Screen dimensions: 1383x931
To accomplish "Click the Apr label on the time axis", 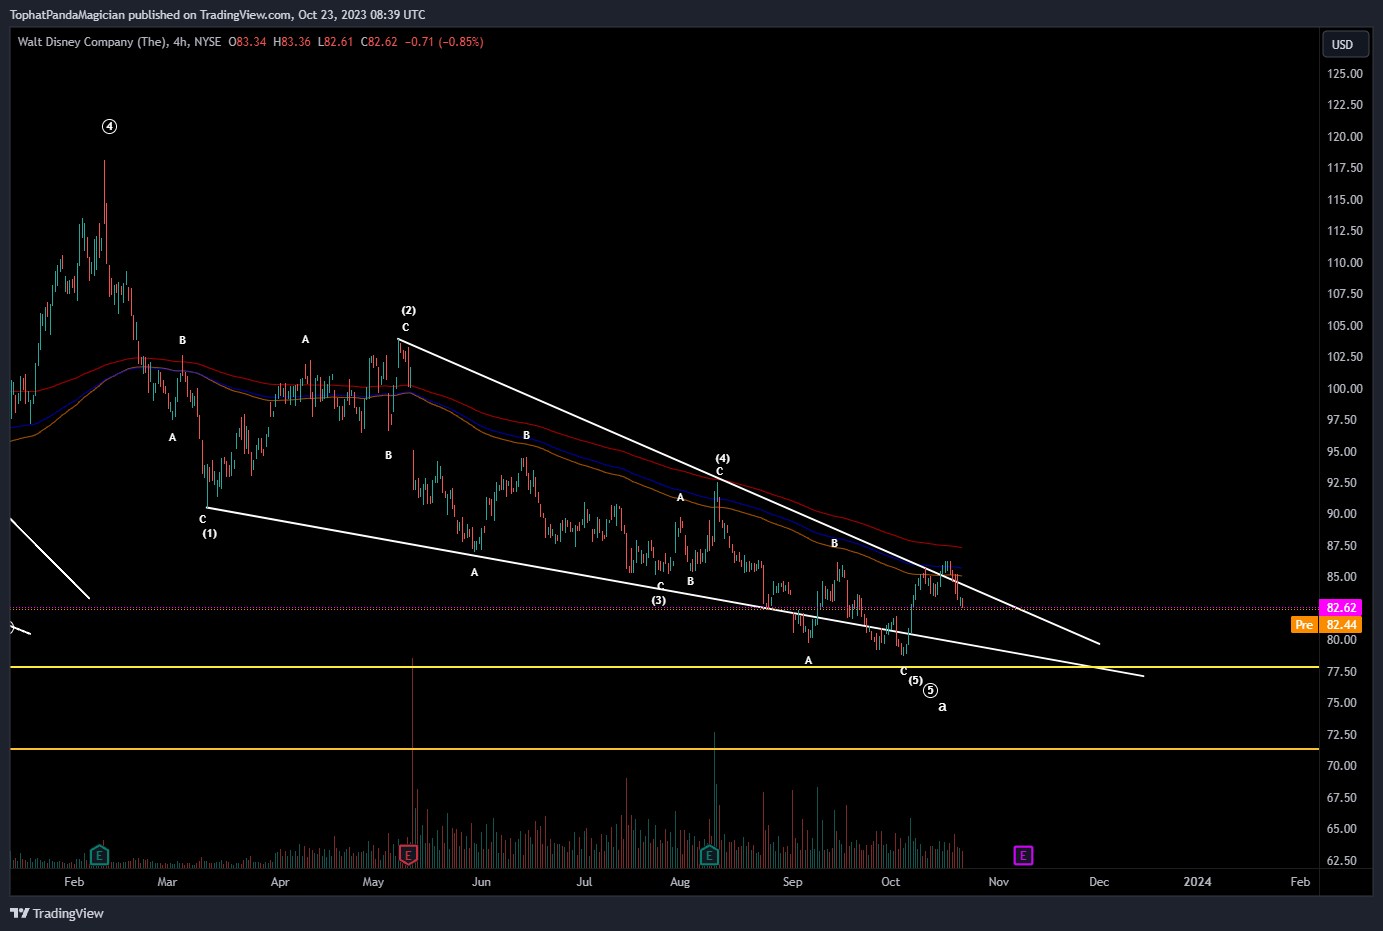I will click(x=280, y=882).
